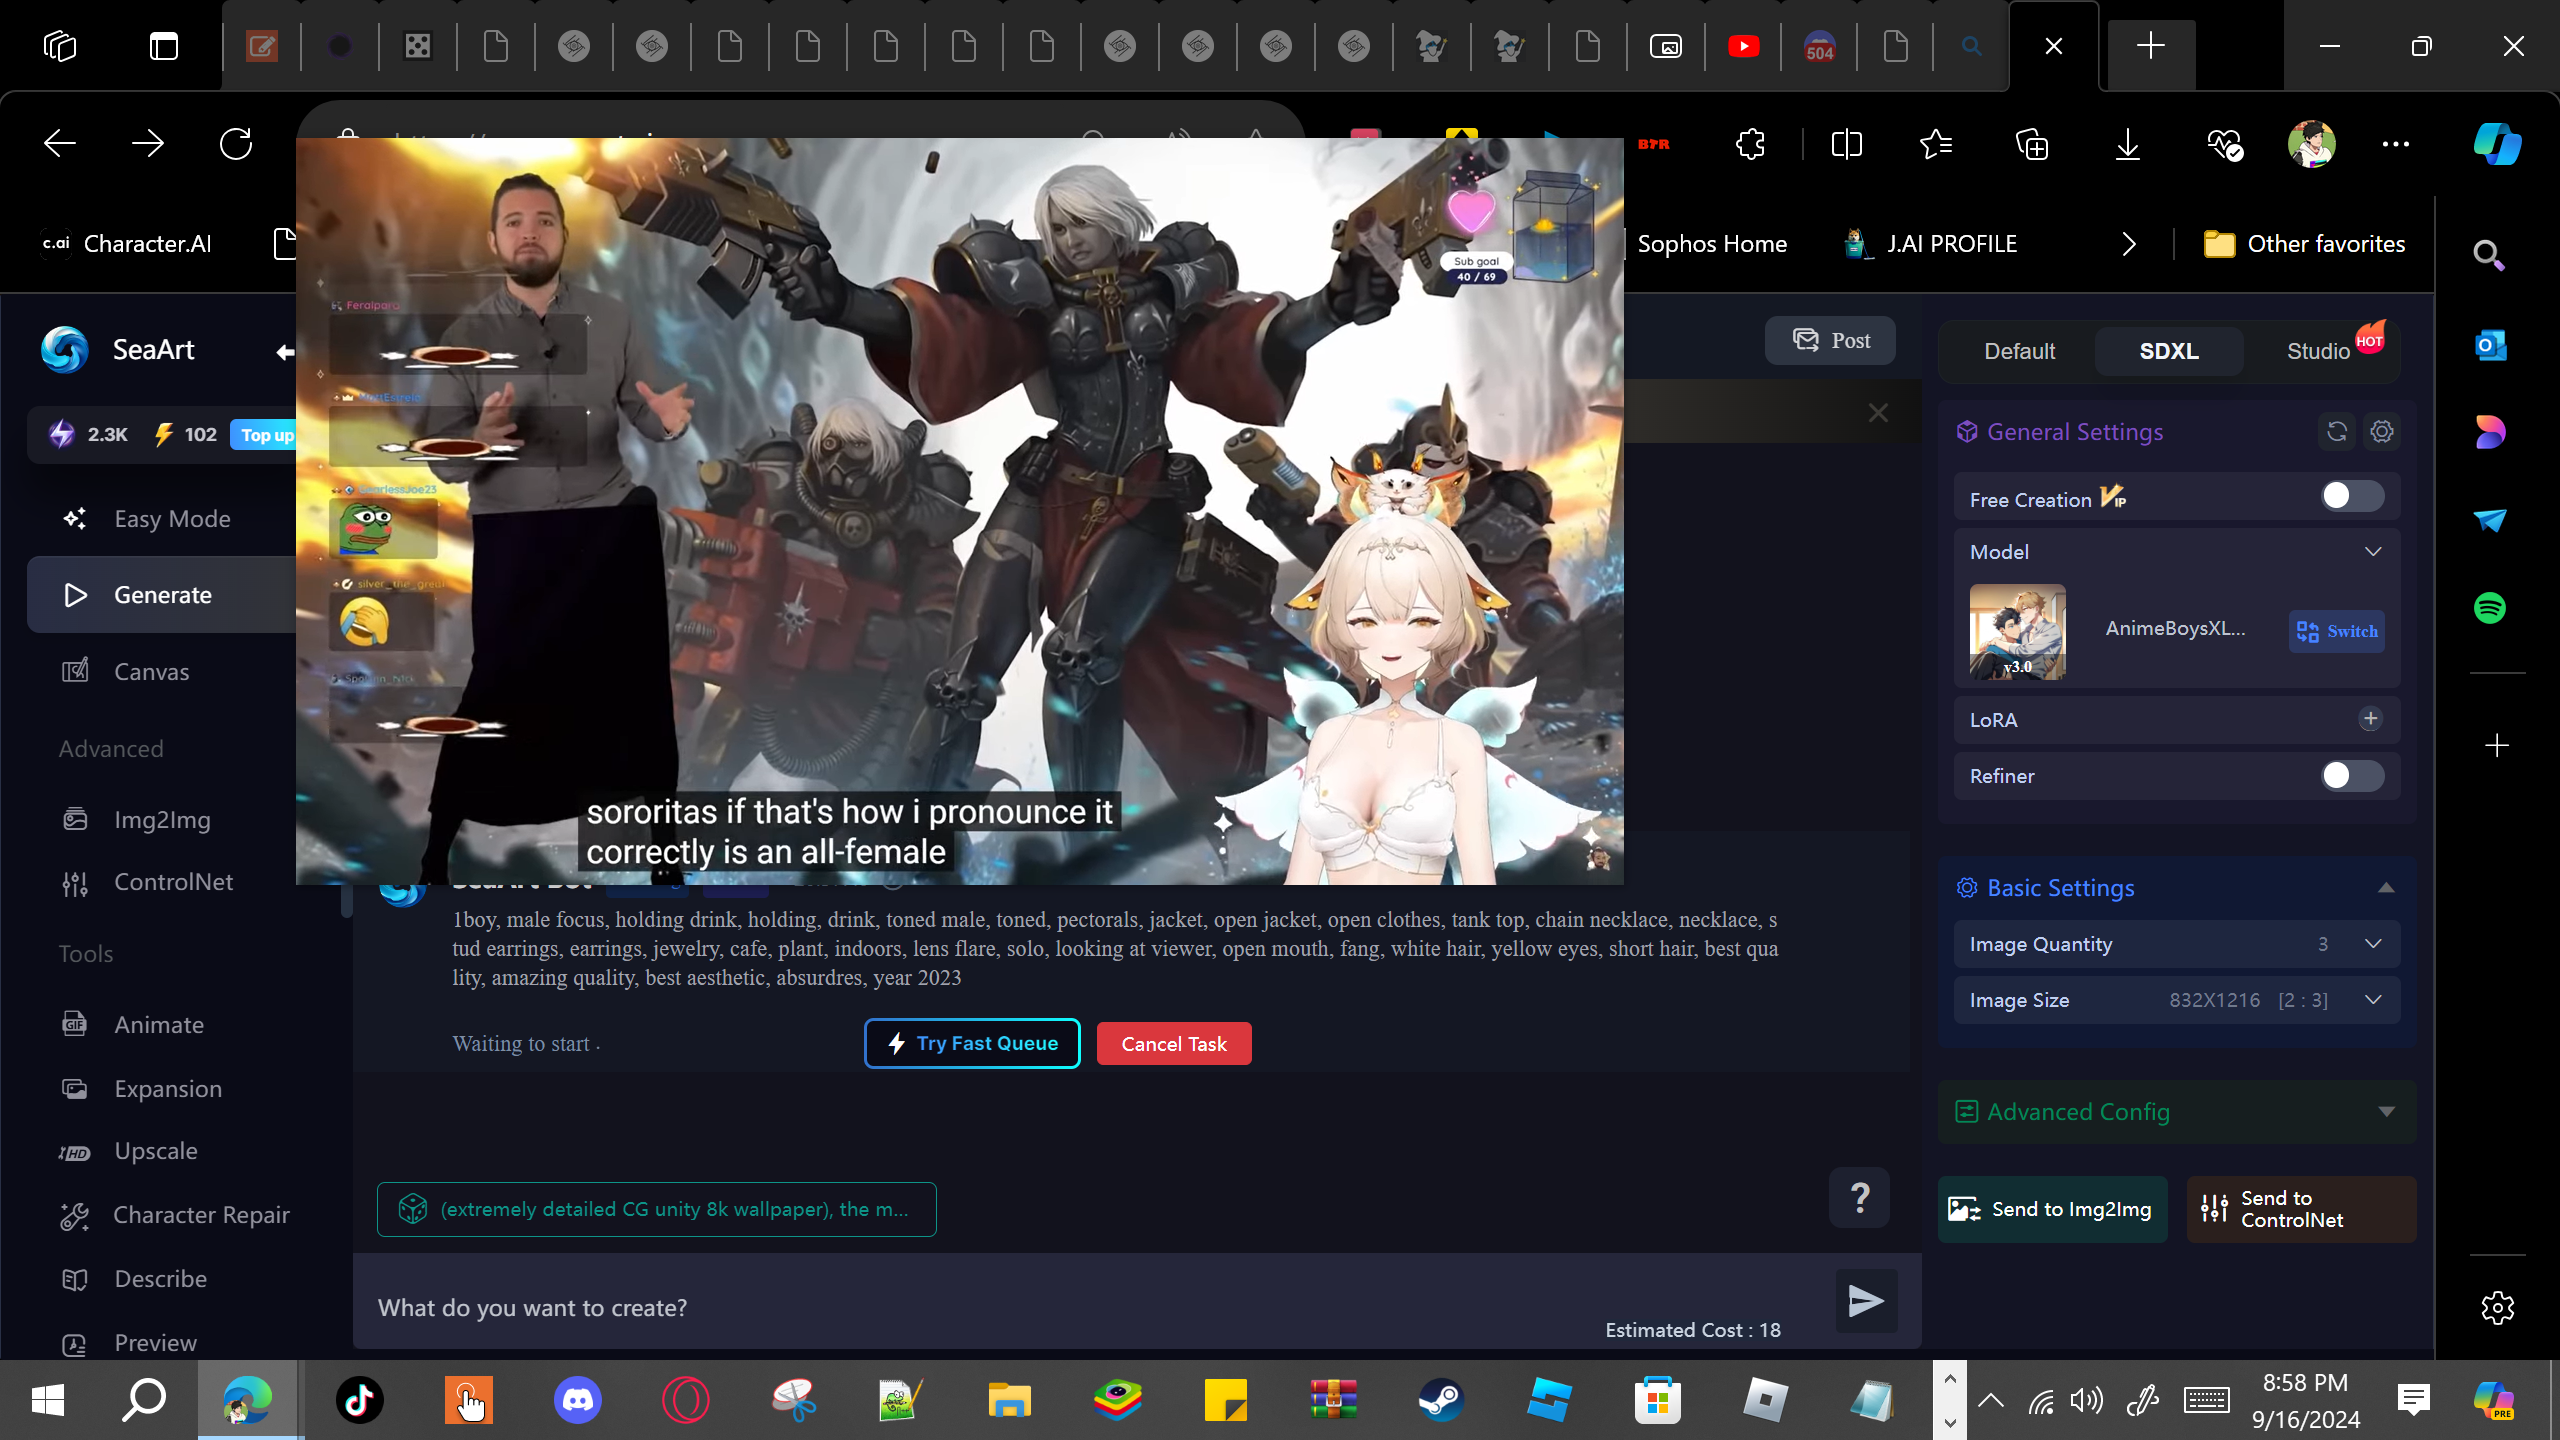Show hidden system tray icons
This screenshot has width=2560, height=1440.
pyautogui.click(x=1990, y=1400)
